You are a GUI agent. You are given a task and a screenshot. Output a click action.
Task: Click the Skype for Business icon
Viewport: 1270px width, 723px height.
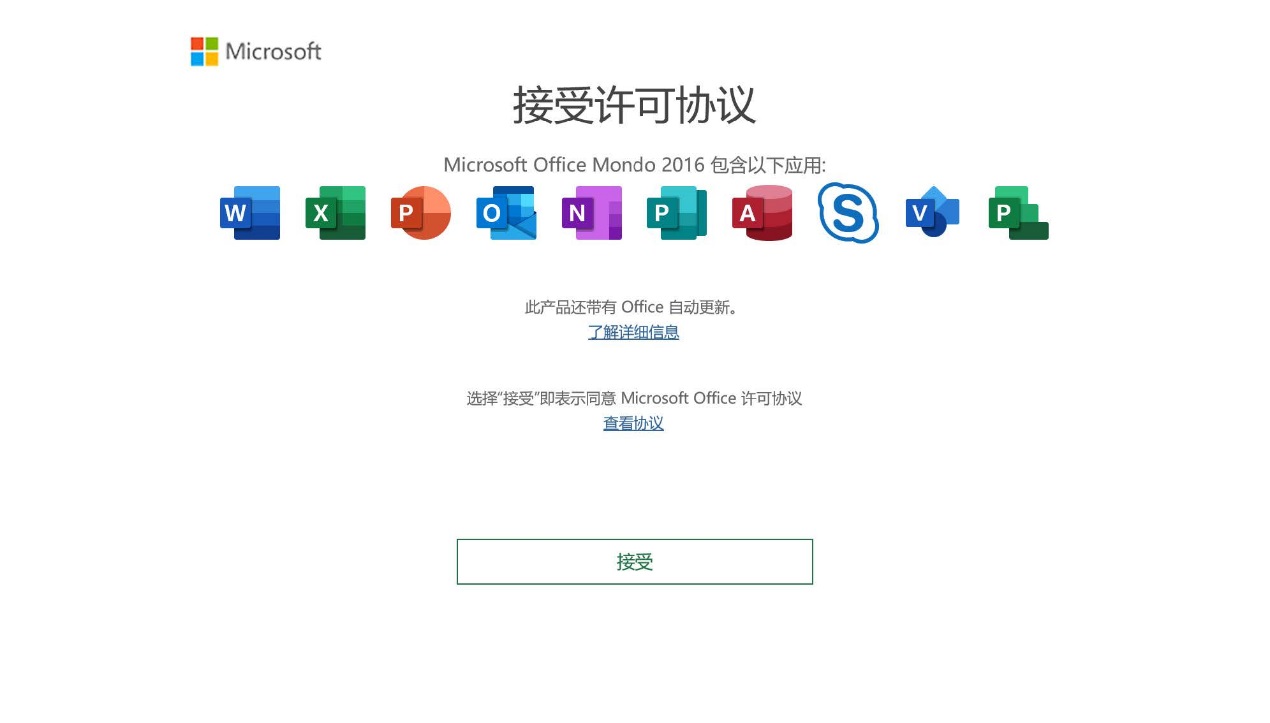tap(848, 213)
